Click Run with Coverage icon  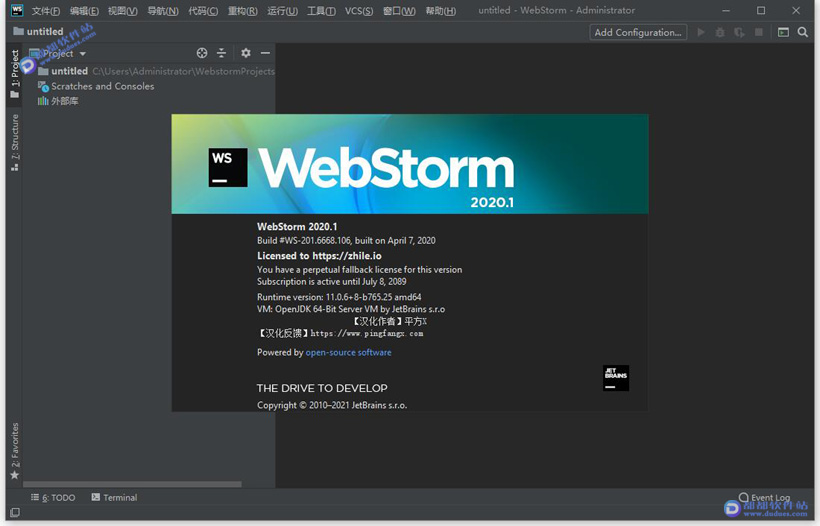coord(739,32)
